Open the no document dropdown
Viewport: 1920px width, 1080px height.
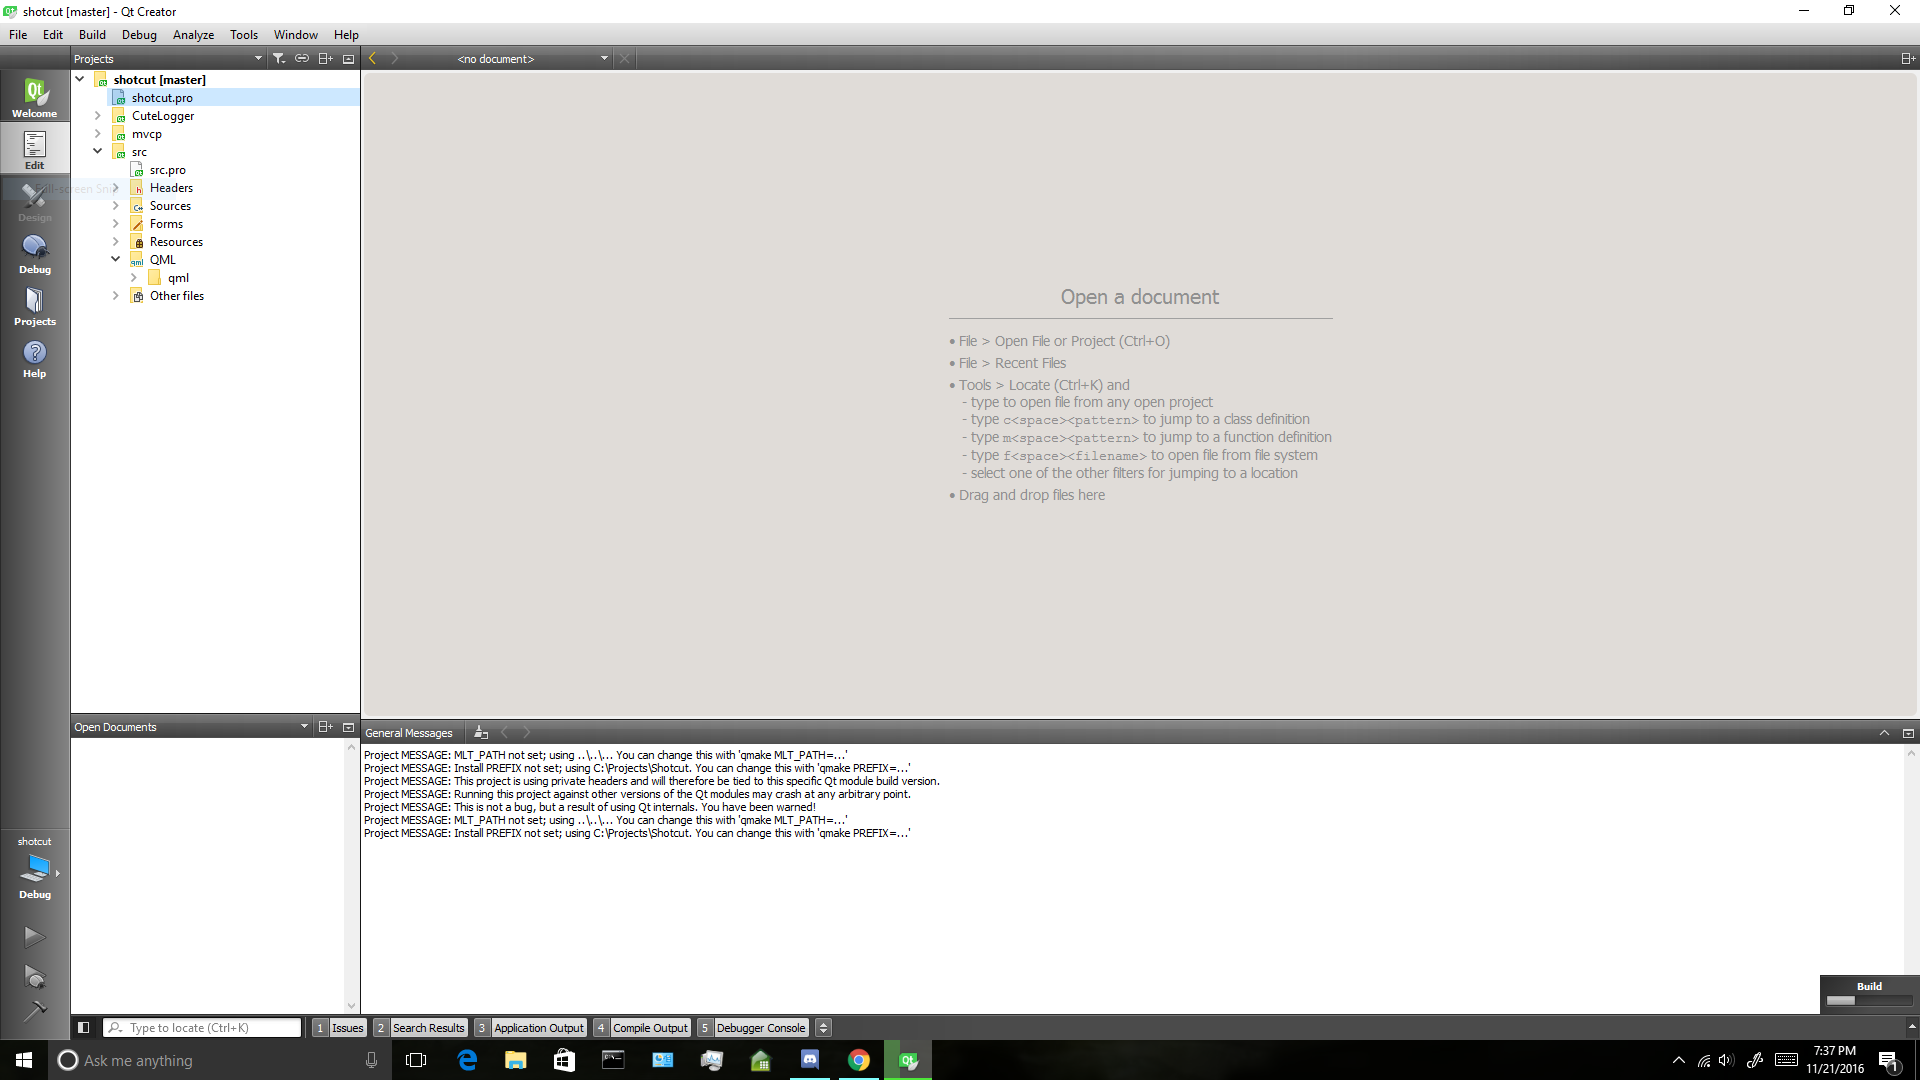604,59
